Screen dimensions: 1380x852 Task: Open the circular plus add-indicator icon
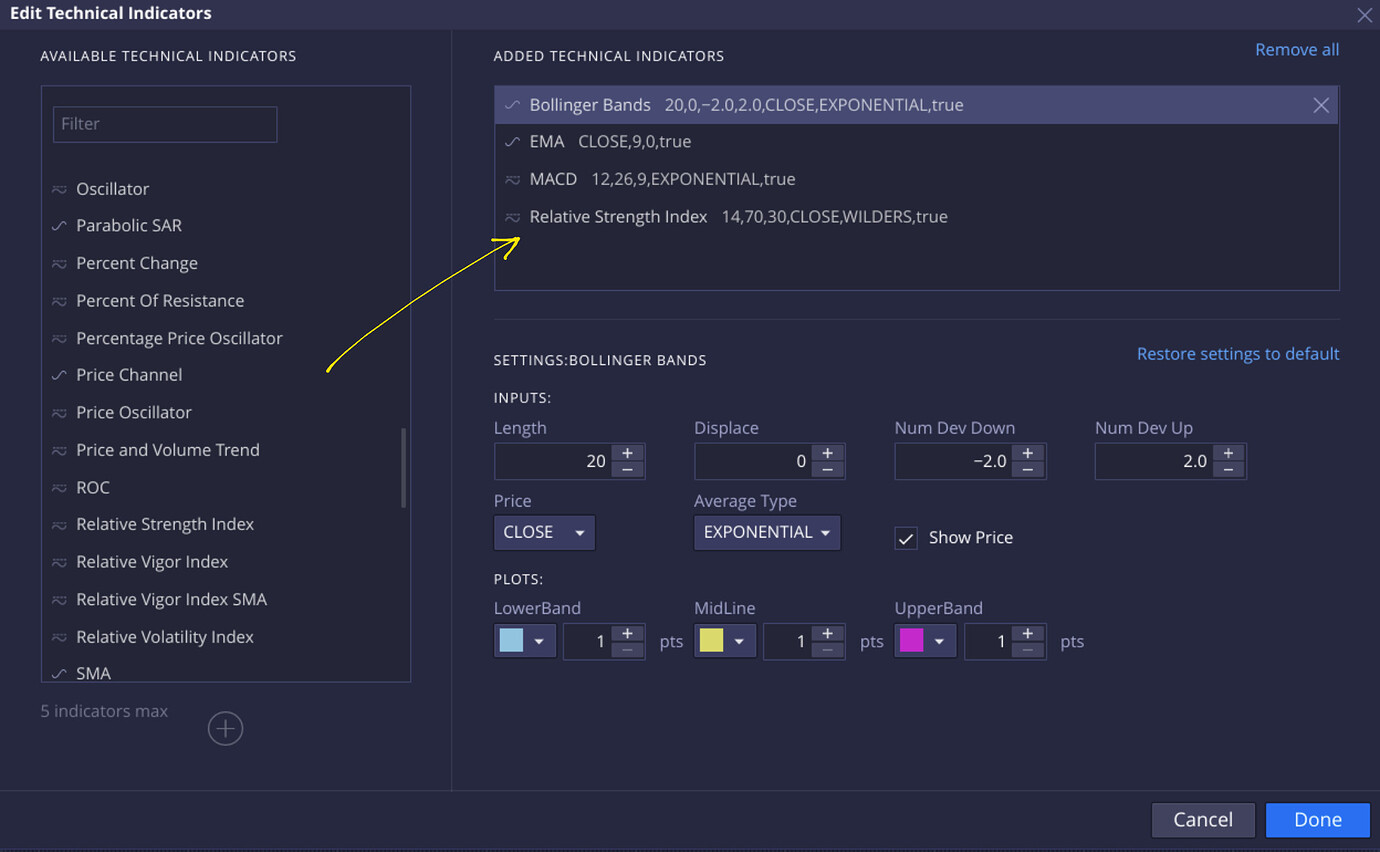pos(225,728)
